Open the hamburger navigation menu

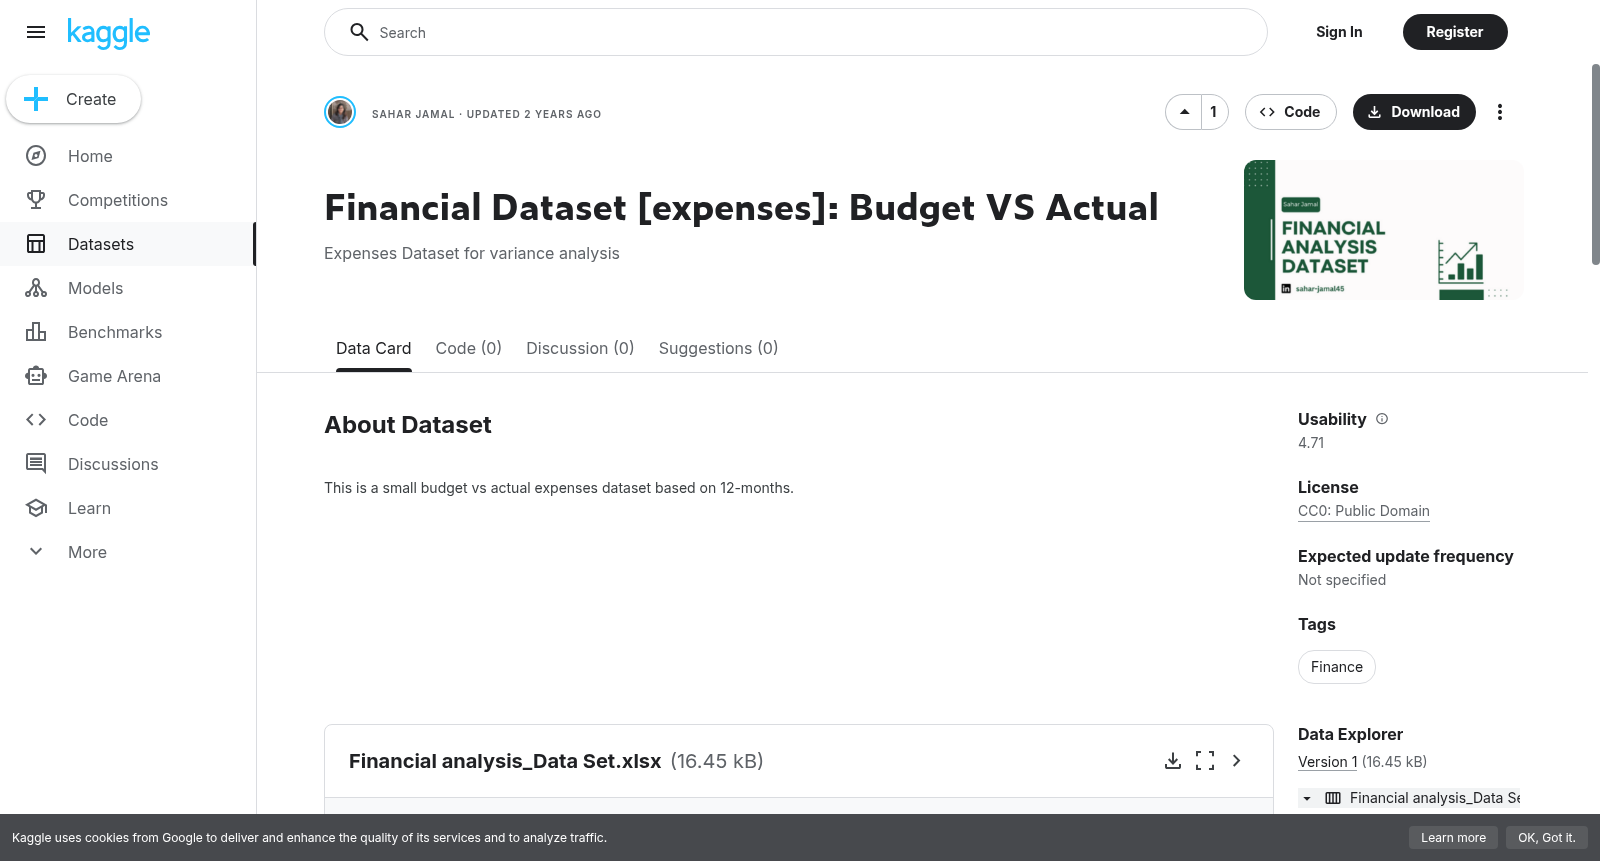click(x=36, y=32)
